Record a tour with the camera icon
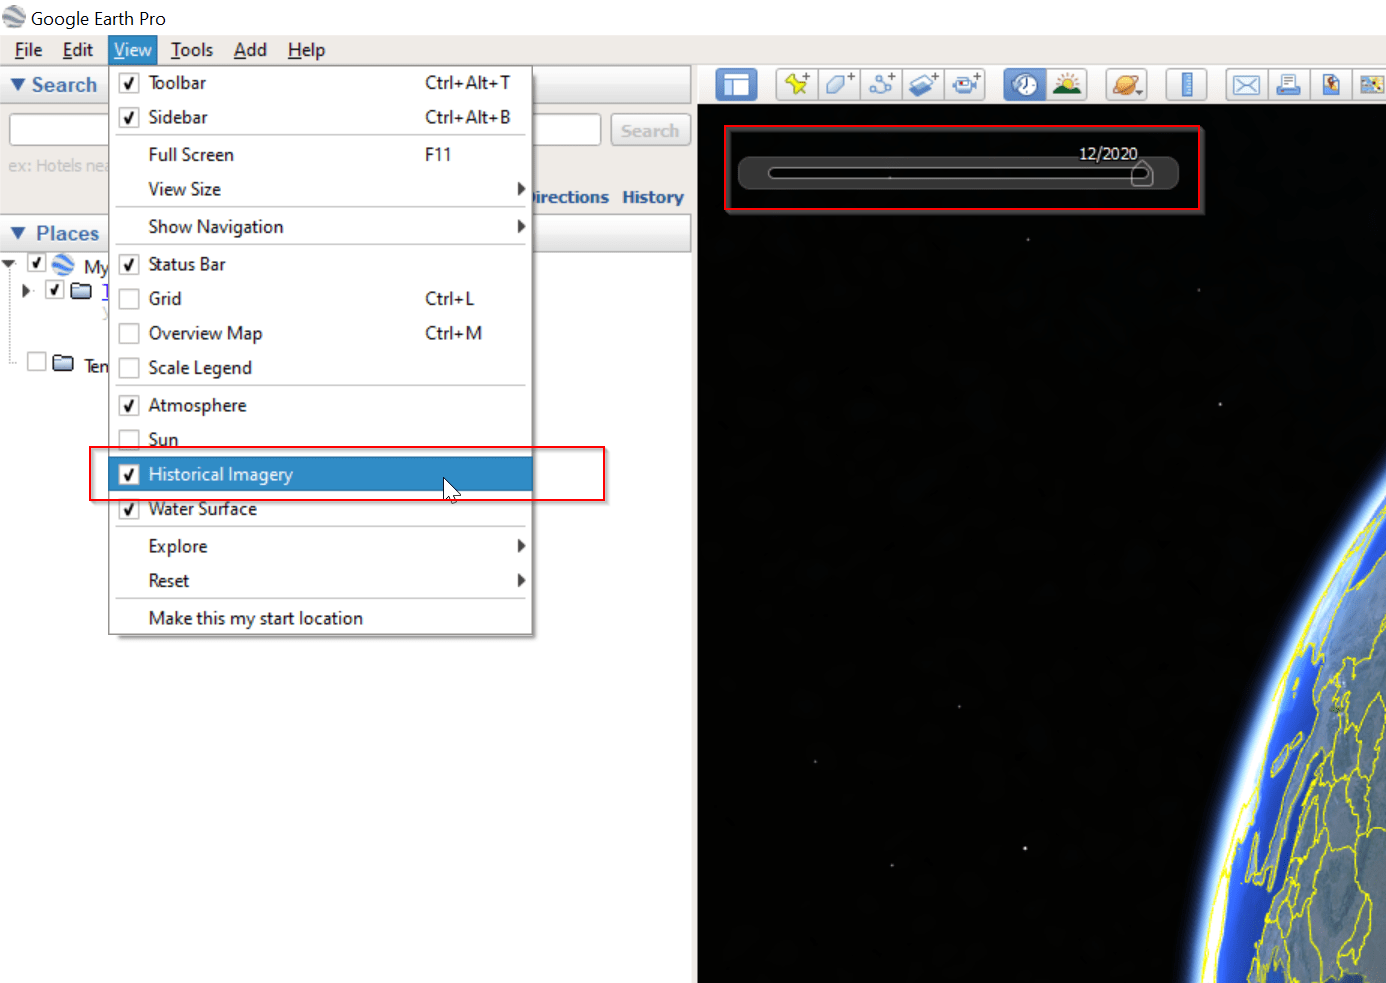Image resolution: width=1386 pixels, height=983 pixels. pos(965,85)
